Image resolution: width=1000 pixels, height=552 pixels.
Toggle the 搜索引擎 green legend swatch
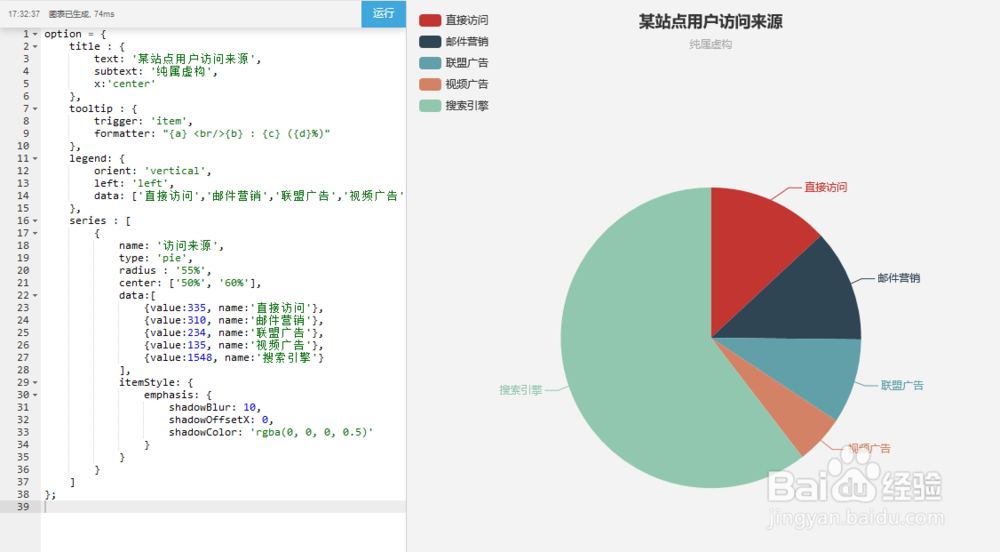[x=430, y=106]
